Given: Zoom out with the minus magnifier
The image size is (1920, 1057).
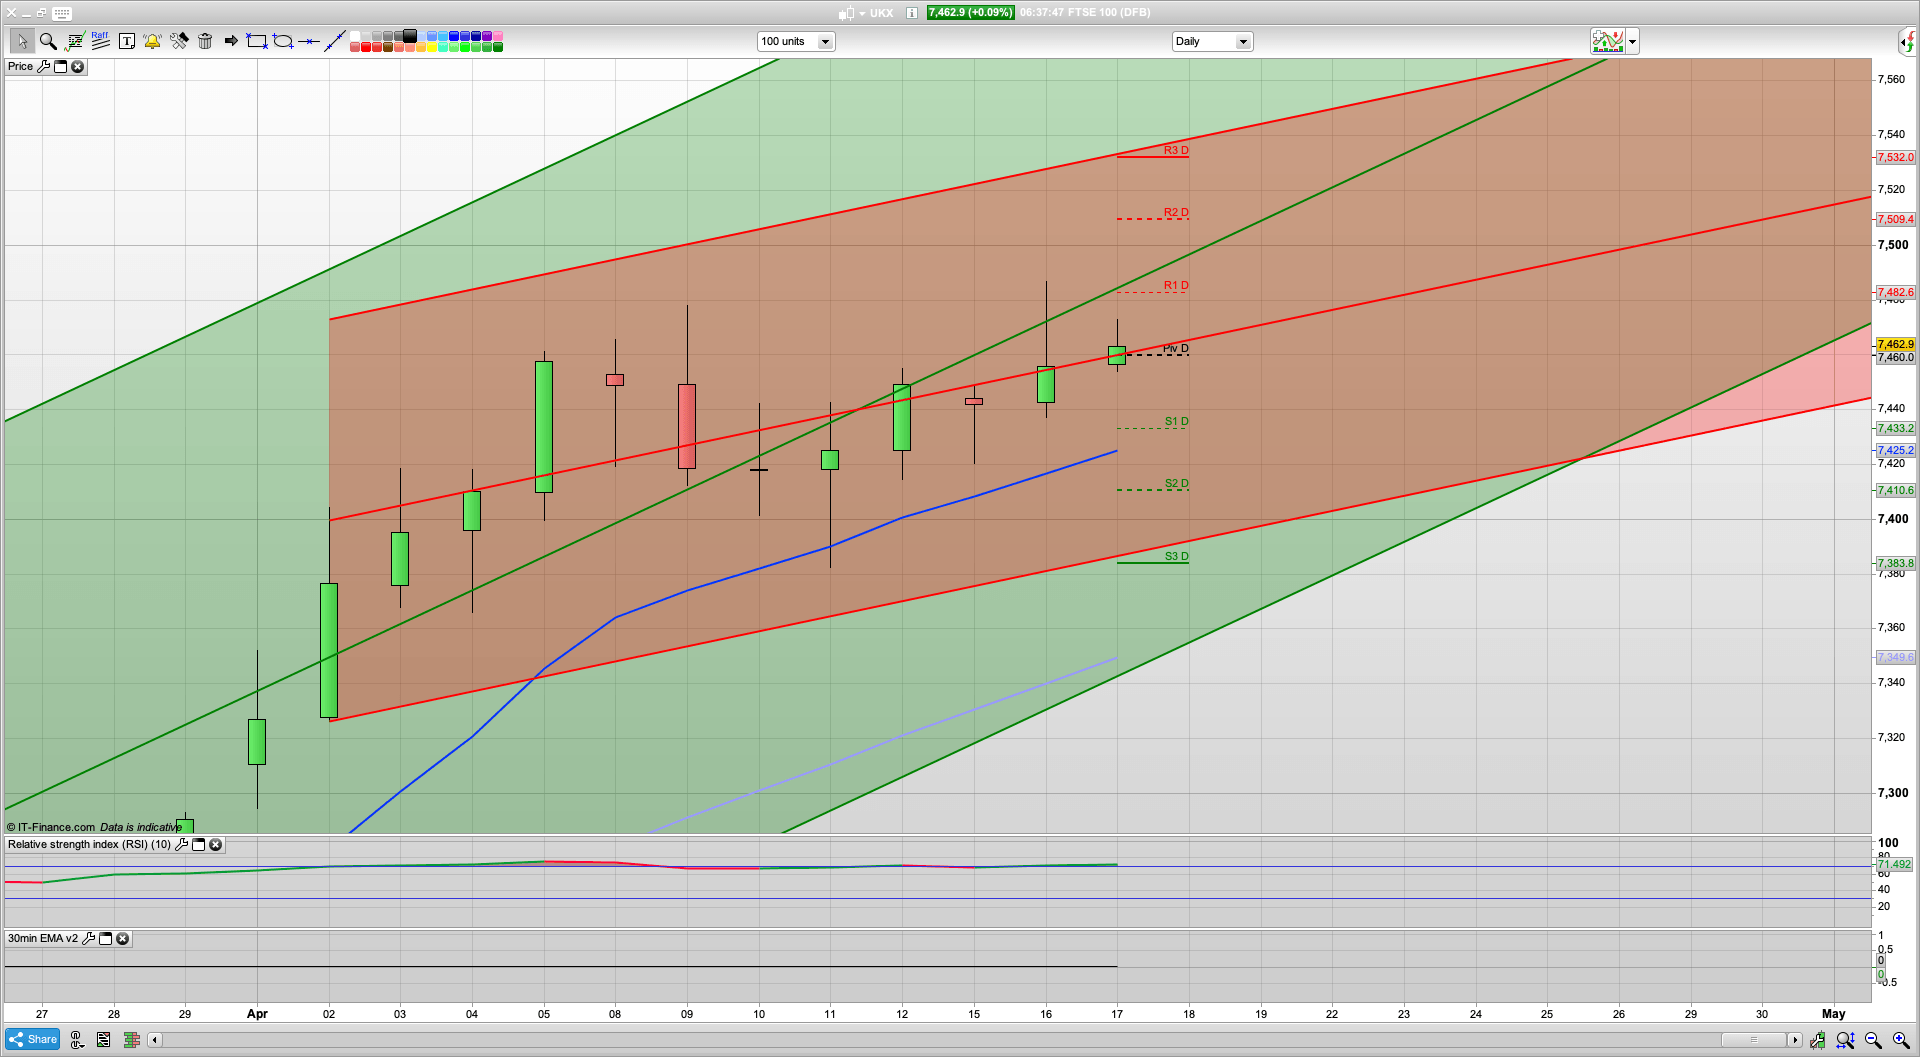Looking at the screenshot, I should (x=1873, y=1040).
